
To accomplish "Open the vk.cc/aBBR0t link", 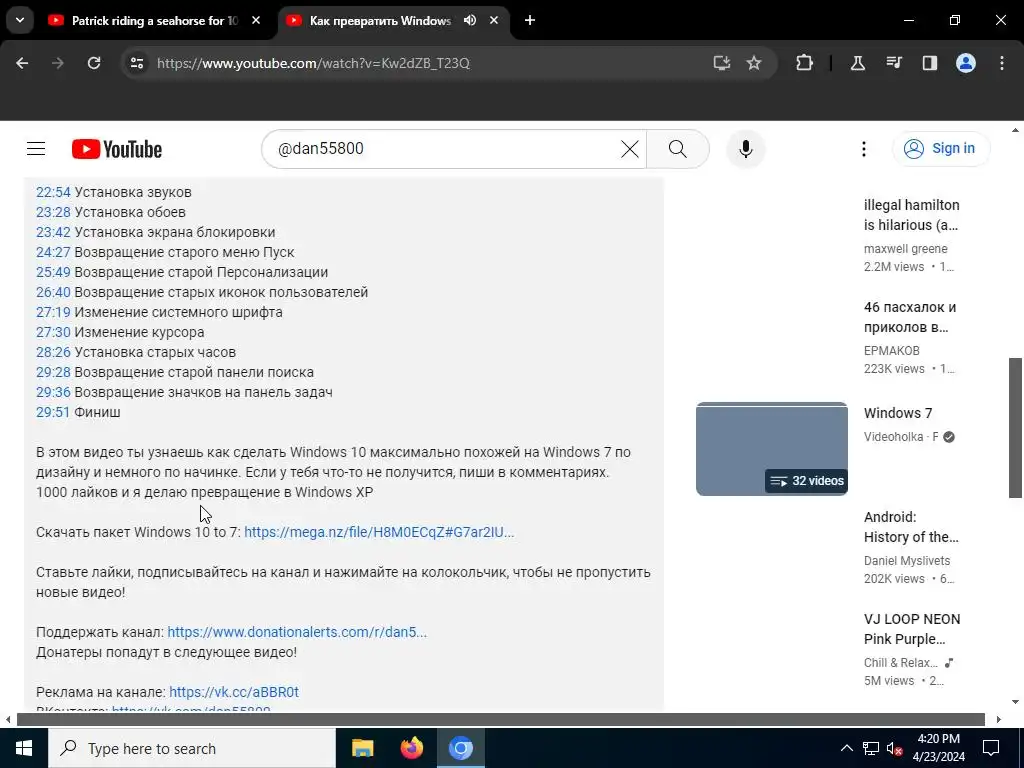I will [234, 692].
